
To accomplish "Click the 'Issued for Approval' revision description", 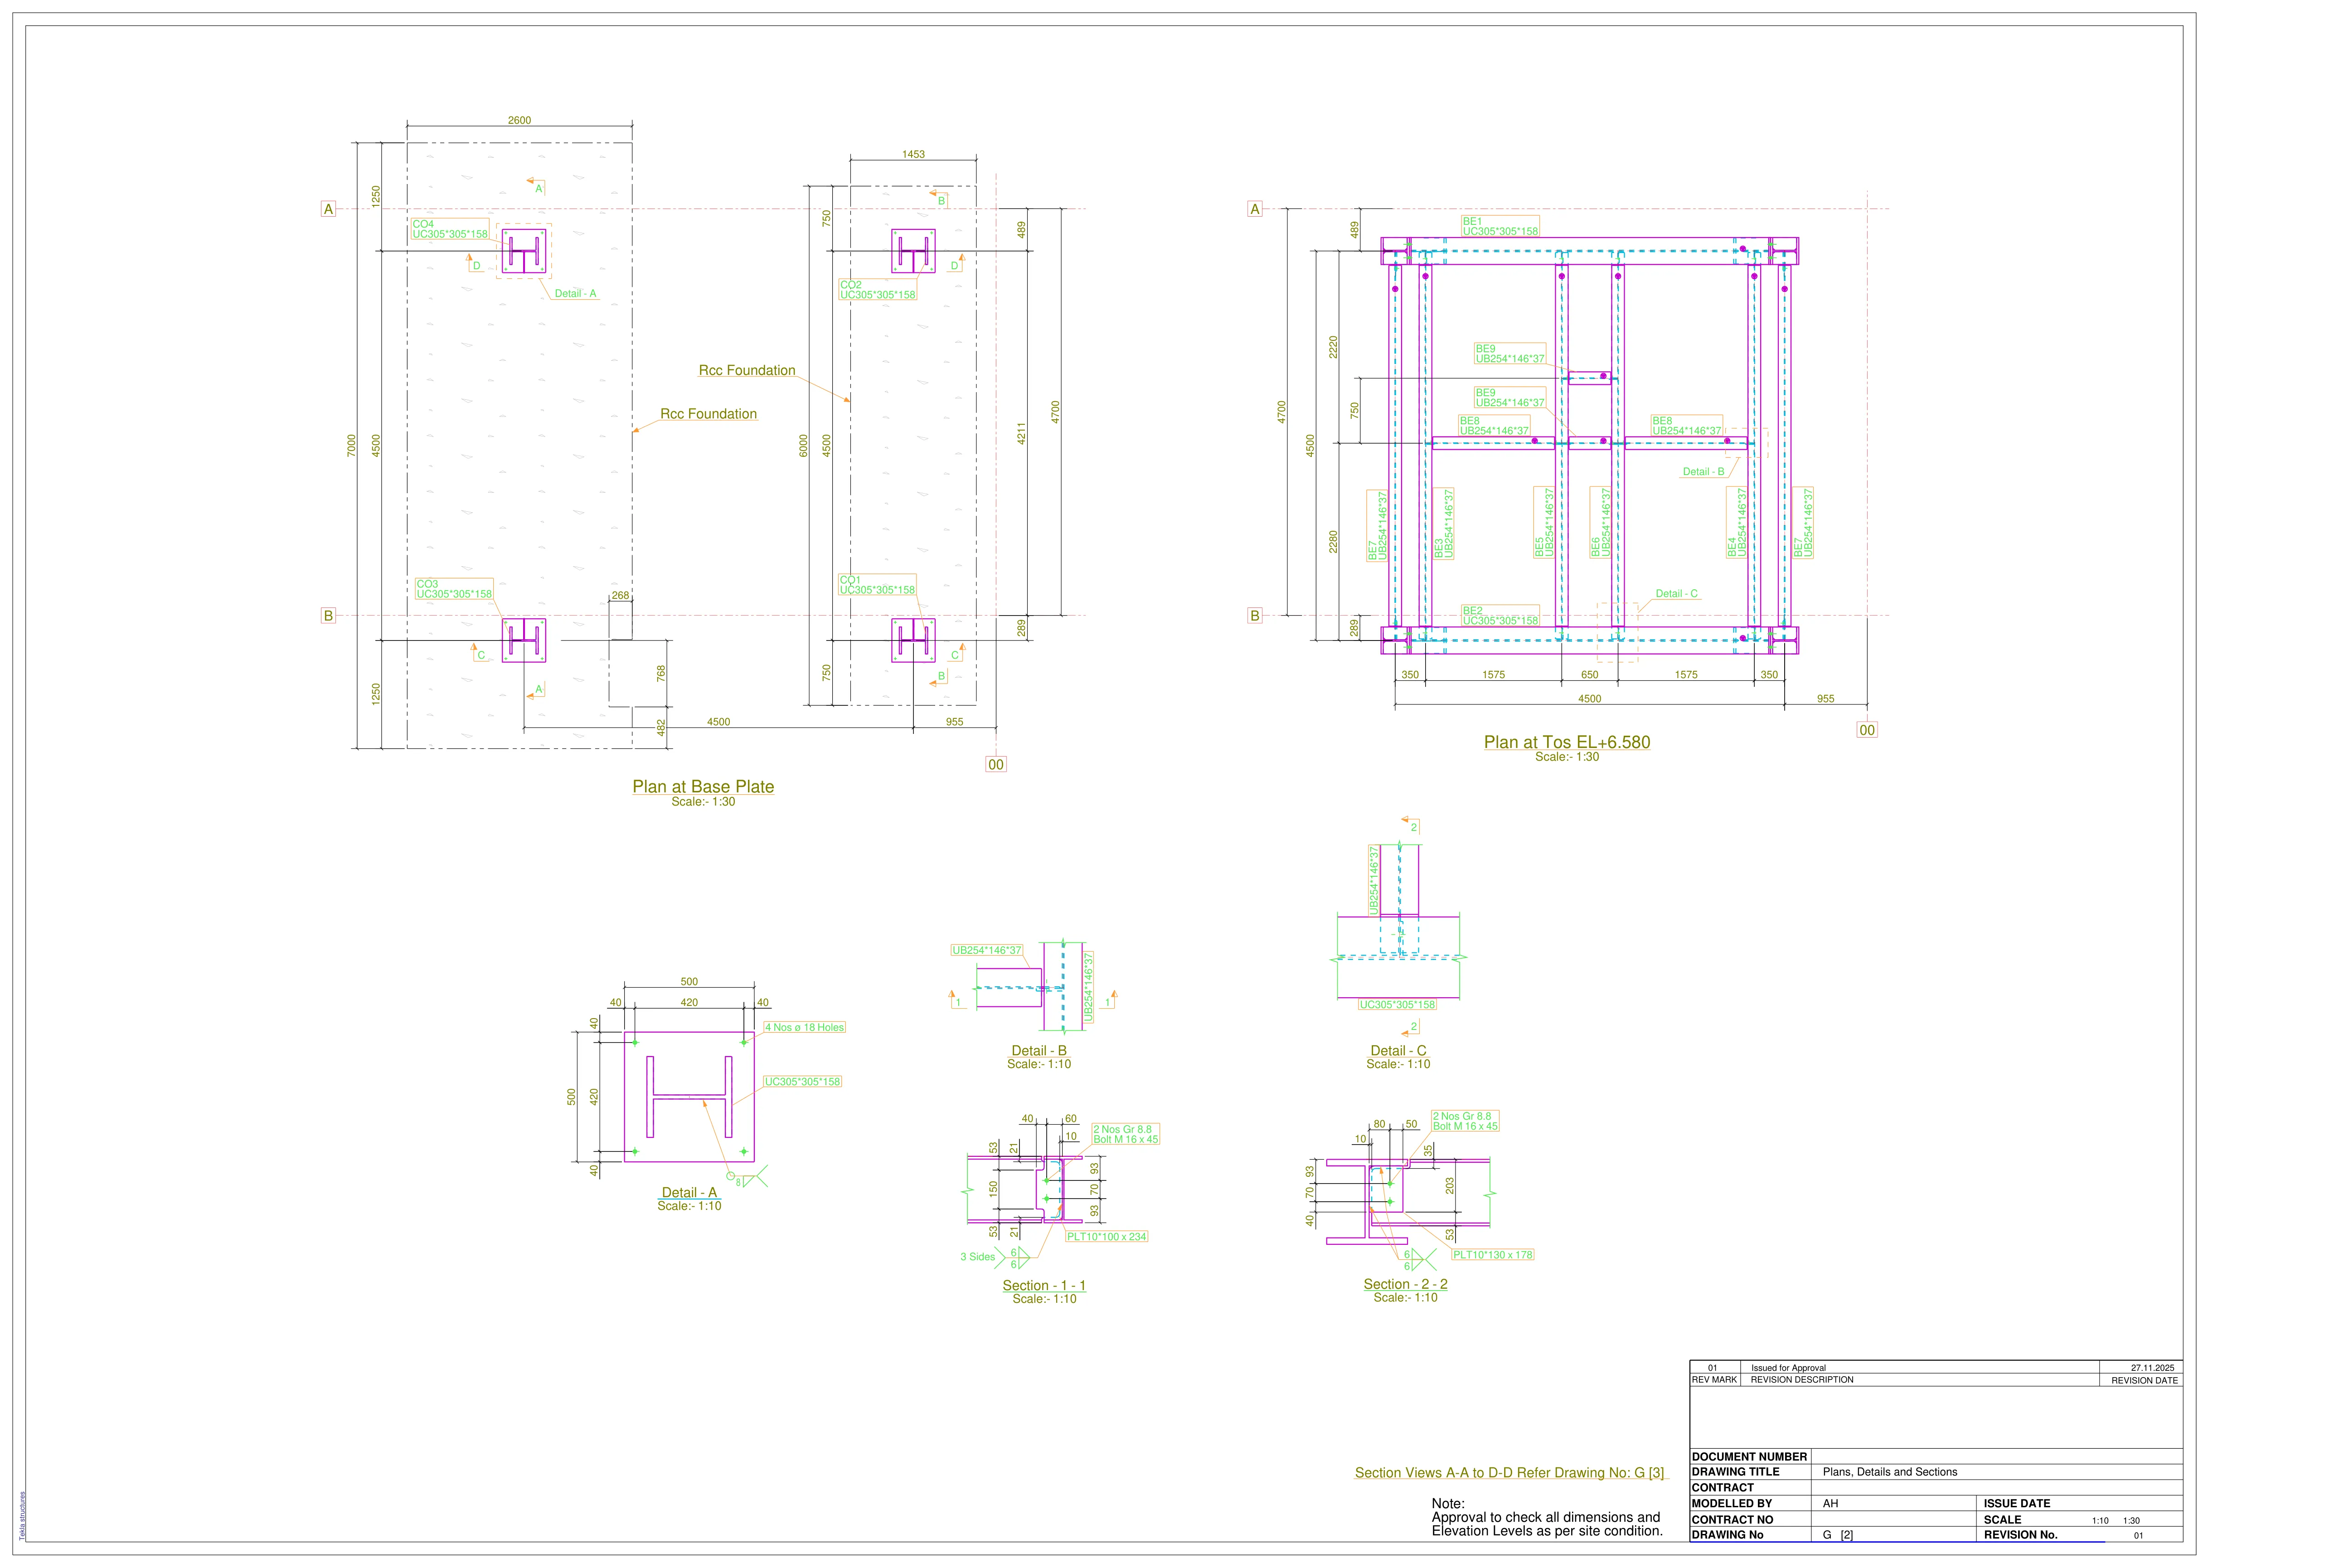I will pyautogui.click(x=1788, y=1368).
